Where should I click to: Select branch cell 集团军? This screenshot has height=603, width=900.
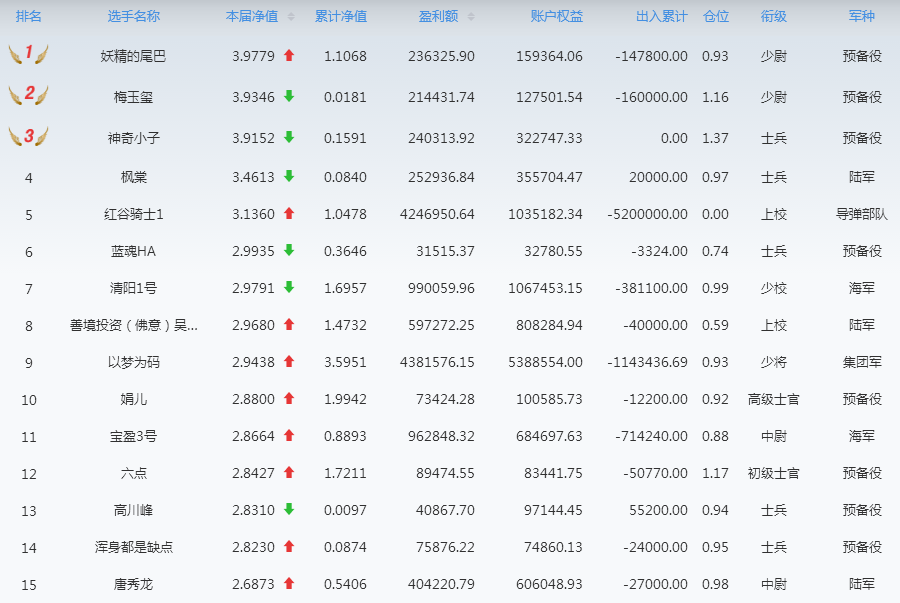(x=862, y=363)
